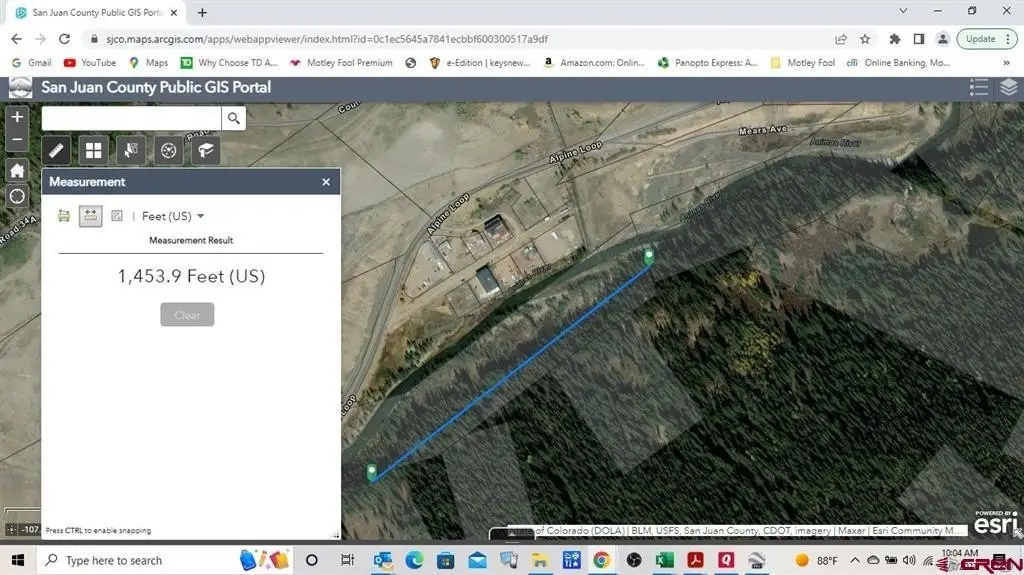Image resolution: width=1024 pixels, height=575 pixels.
Task: Open the Layer List icon
Action: coord(1008,88)
